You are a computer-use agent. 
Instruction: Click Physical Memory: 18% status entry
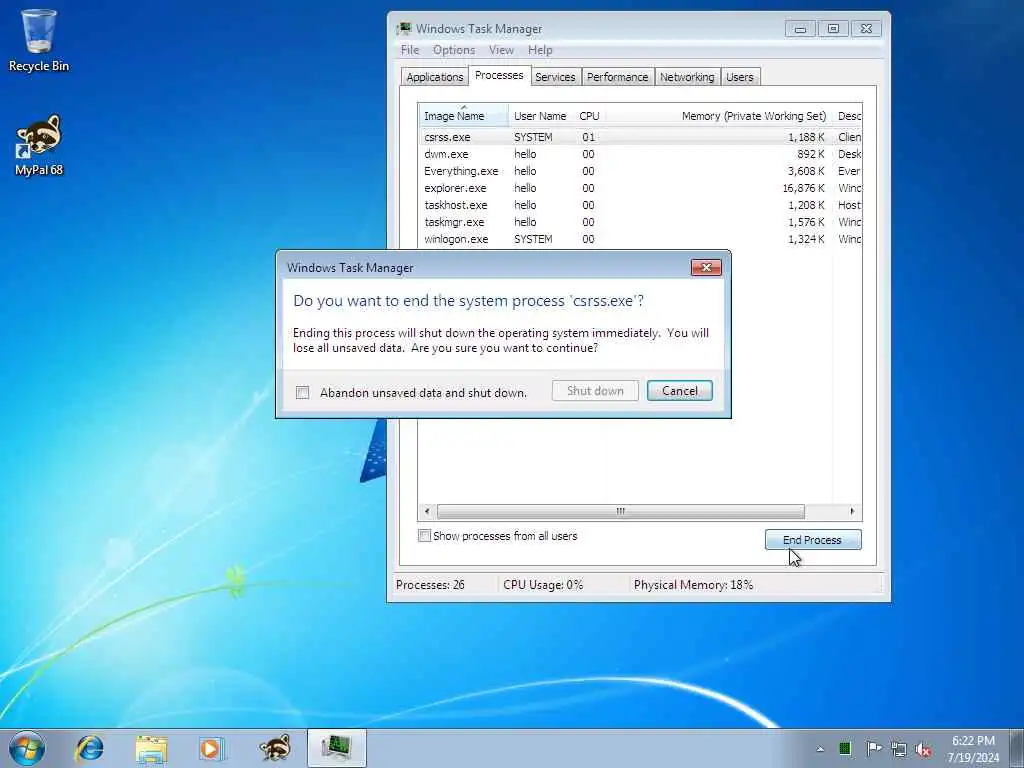[x=693, y=585]
